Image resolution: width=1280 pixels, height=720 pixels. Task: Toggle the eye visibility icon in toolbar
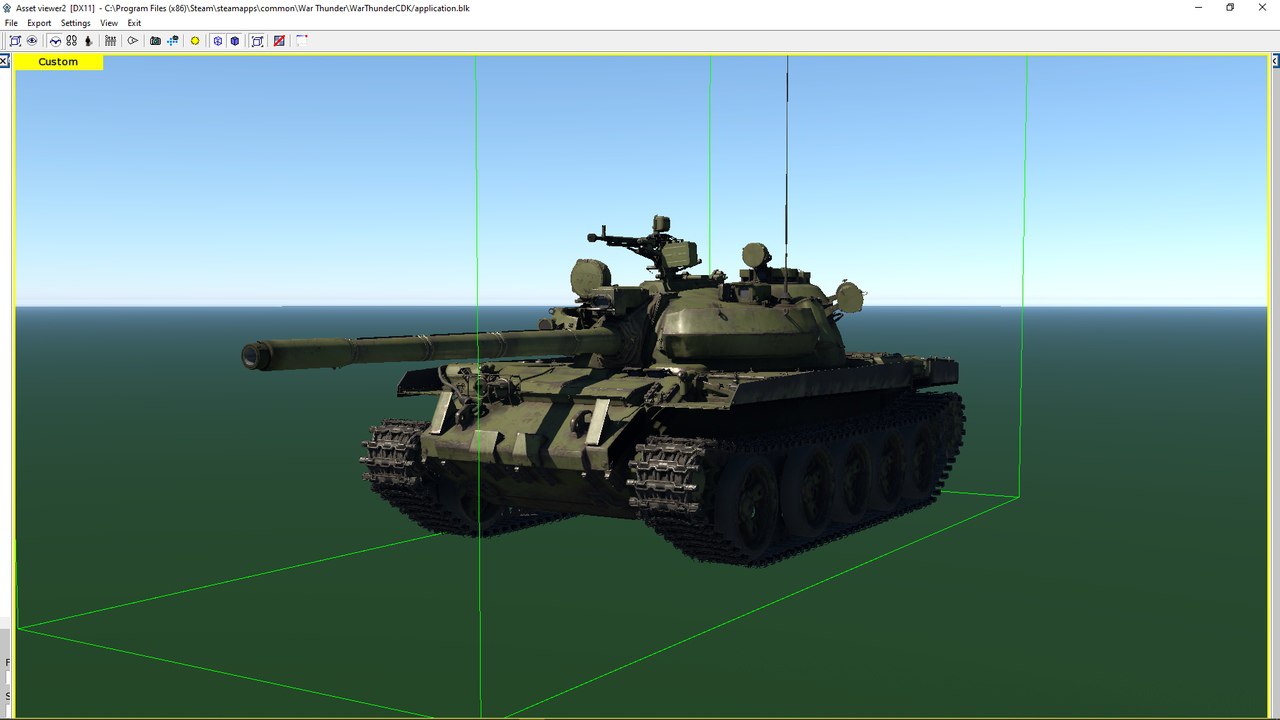32,41
